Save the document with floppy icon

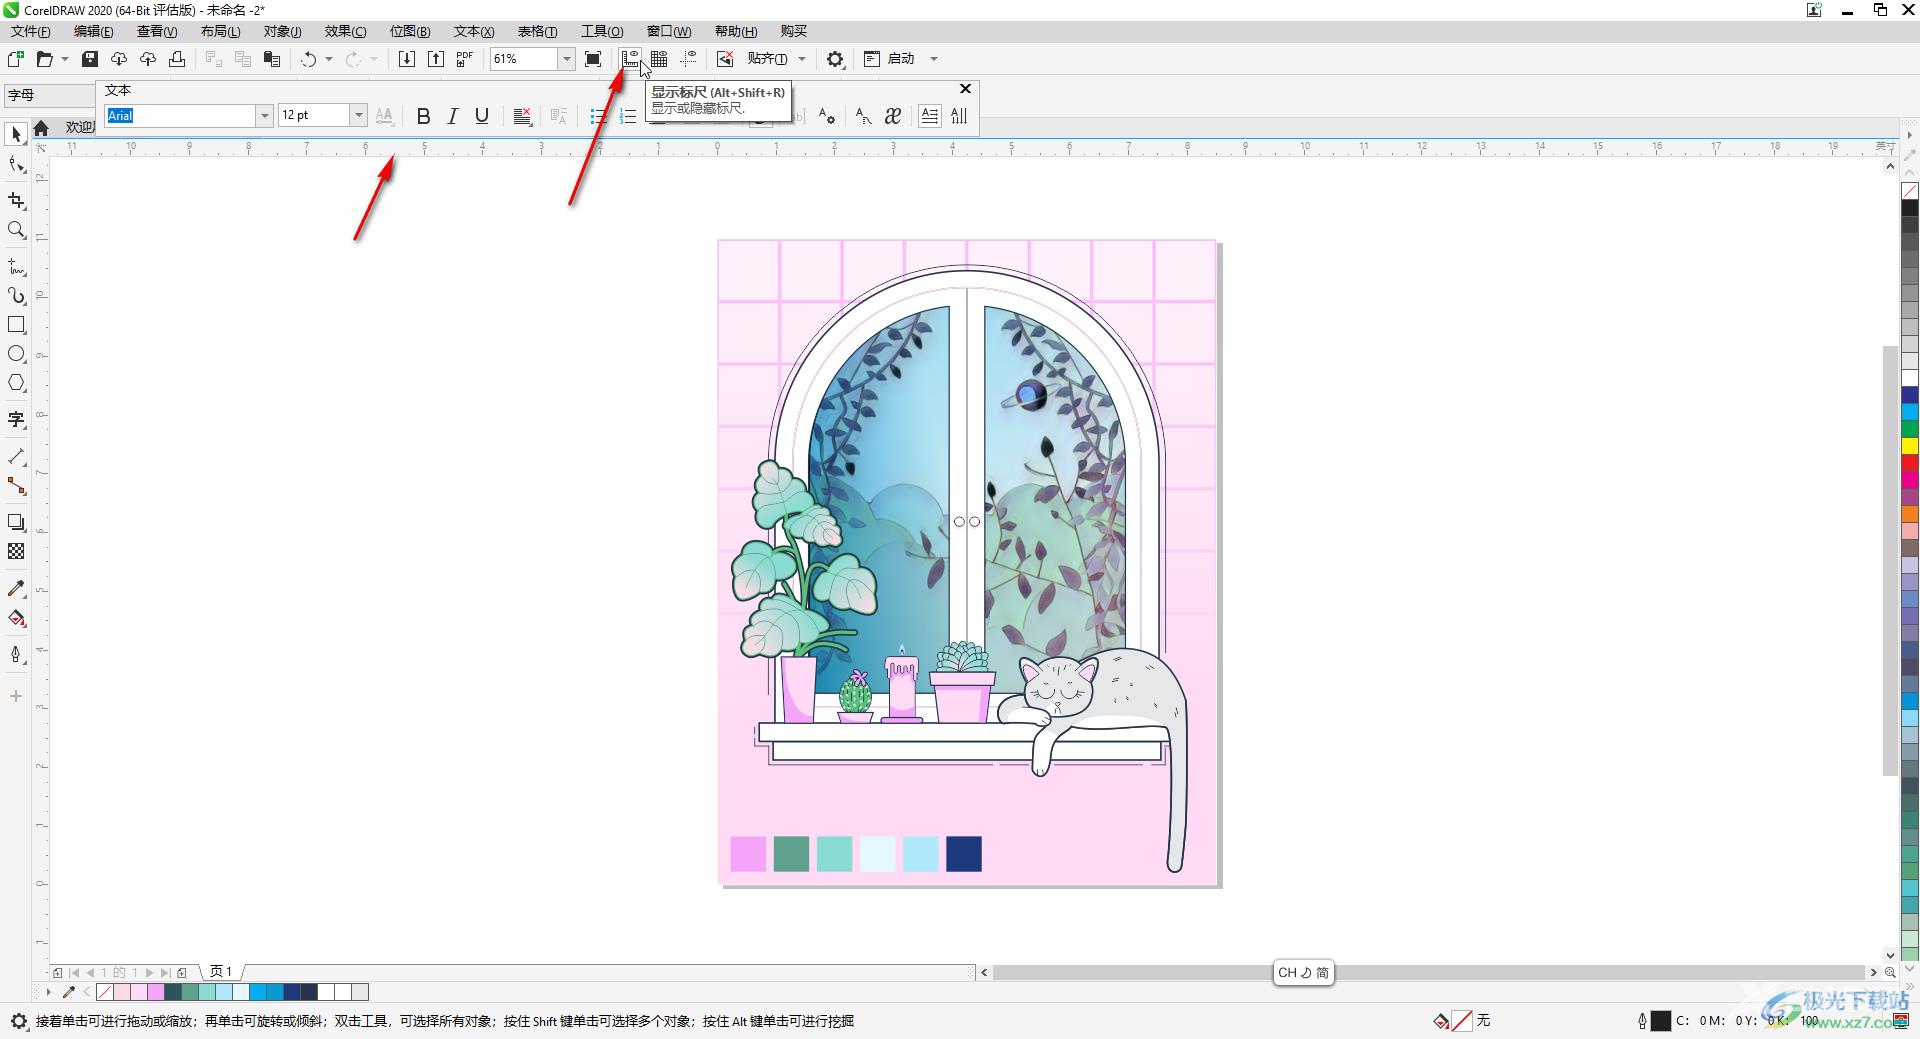click(90, 59)
